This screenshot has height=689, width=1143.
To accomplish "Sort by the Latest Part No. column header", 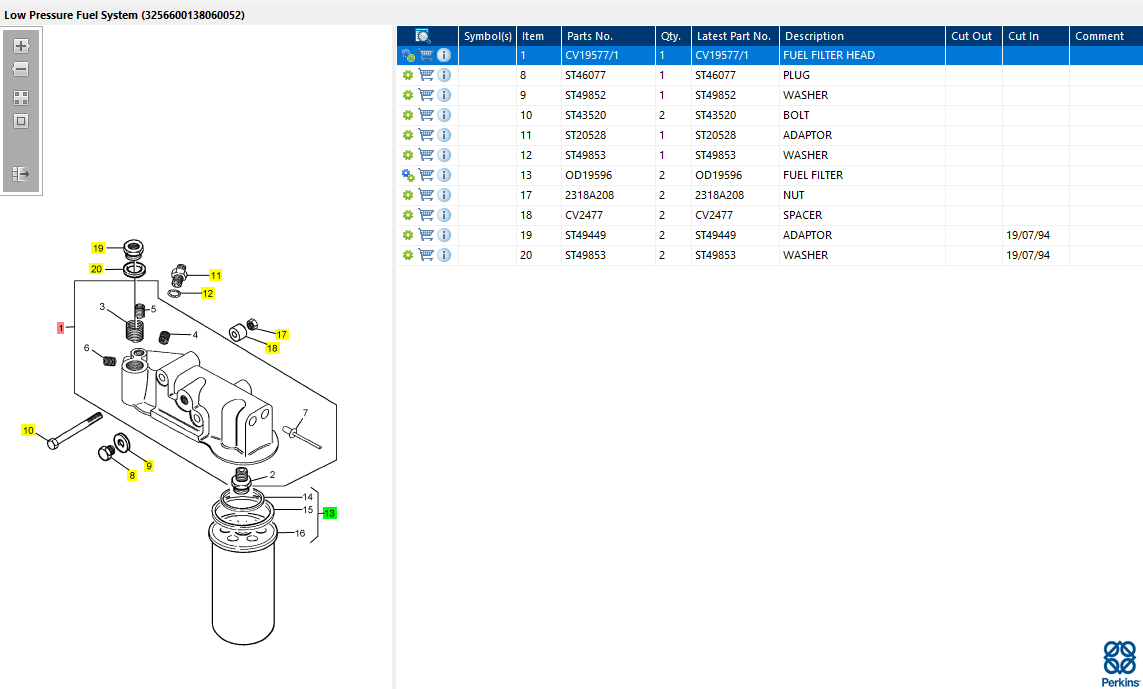I will (735, 36).
